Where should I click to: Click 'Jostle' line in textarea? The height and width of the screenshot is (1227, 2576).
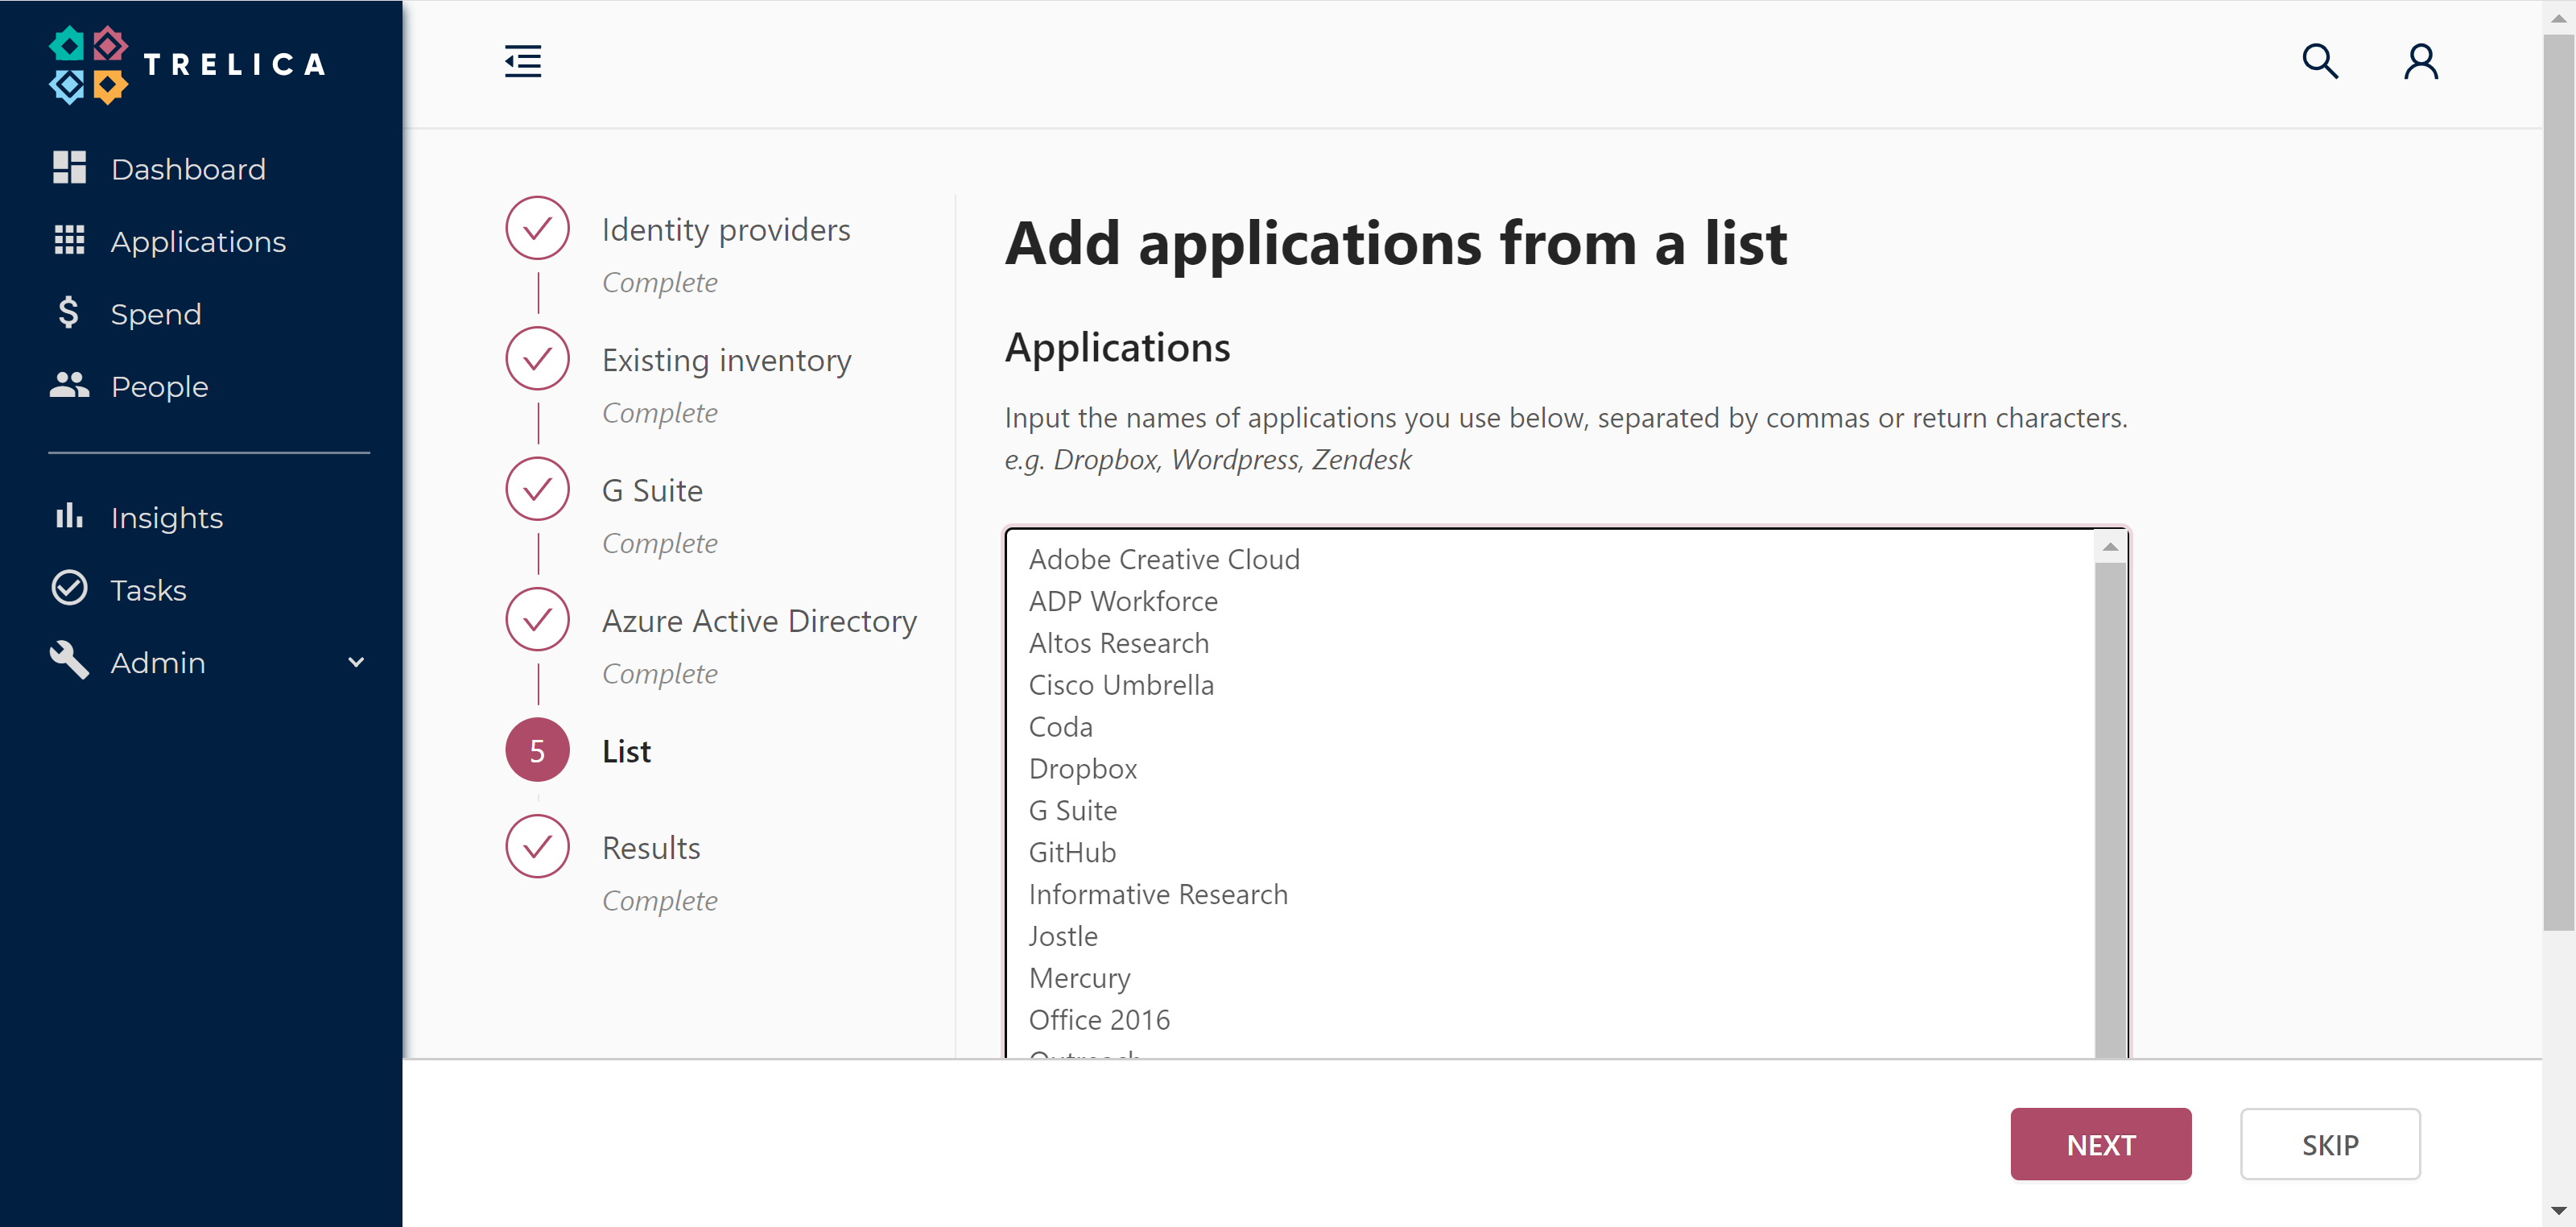coord(1063,937)
